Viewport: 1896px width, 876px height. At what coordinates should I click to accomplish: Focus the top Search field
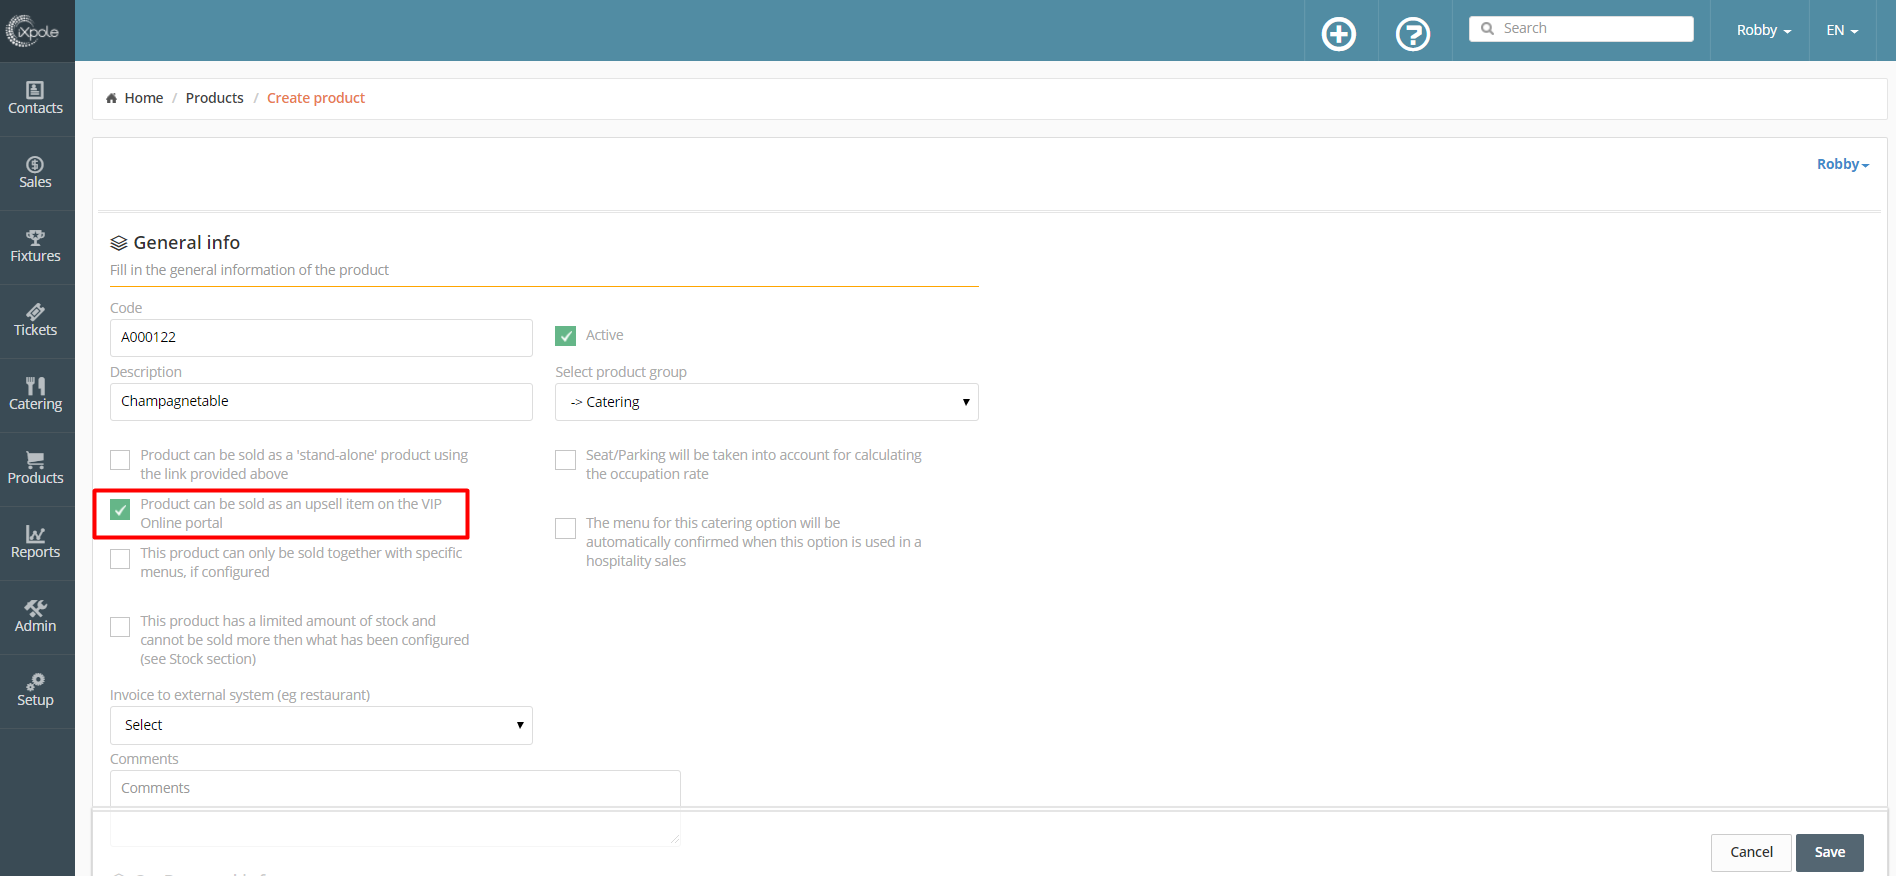tap(1581, 29)
